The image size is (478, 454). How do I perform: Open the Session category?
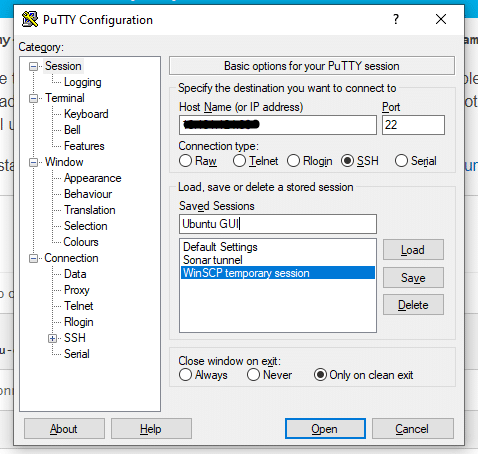click(x=63, y=66)
